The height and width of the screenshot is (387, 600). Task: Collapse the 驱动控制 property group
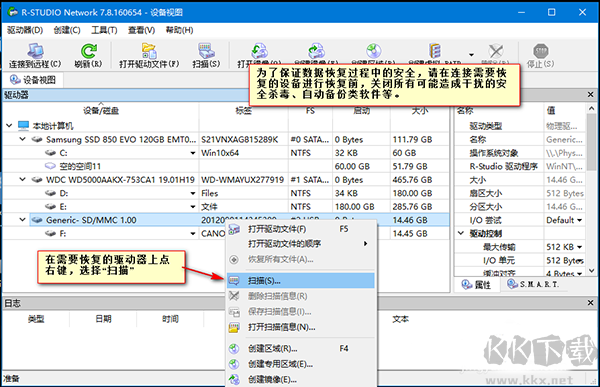tap(461, 233)
